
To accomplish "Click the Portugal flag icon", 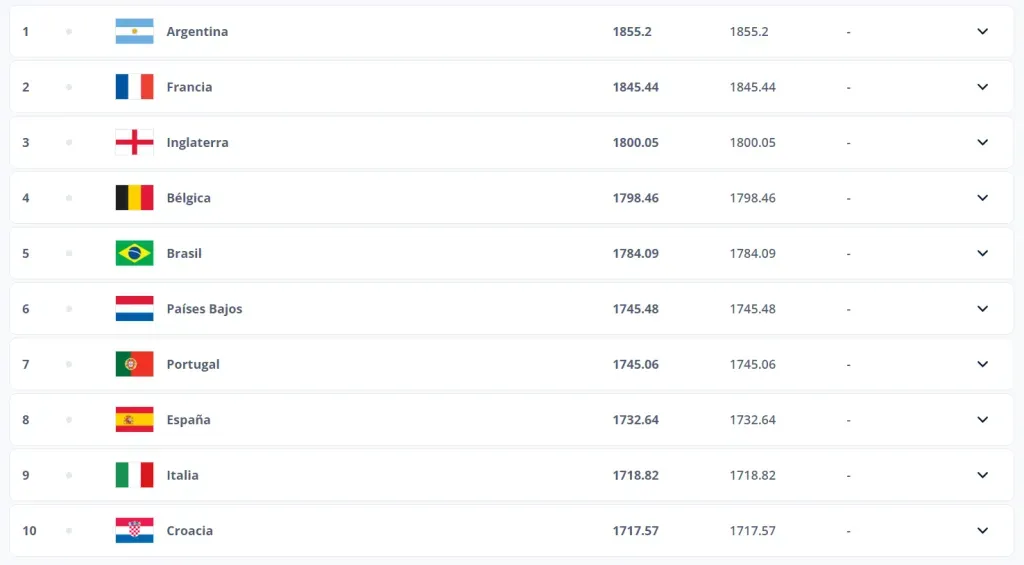I will tap(134, 364).
